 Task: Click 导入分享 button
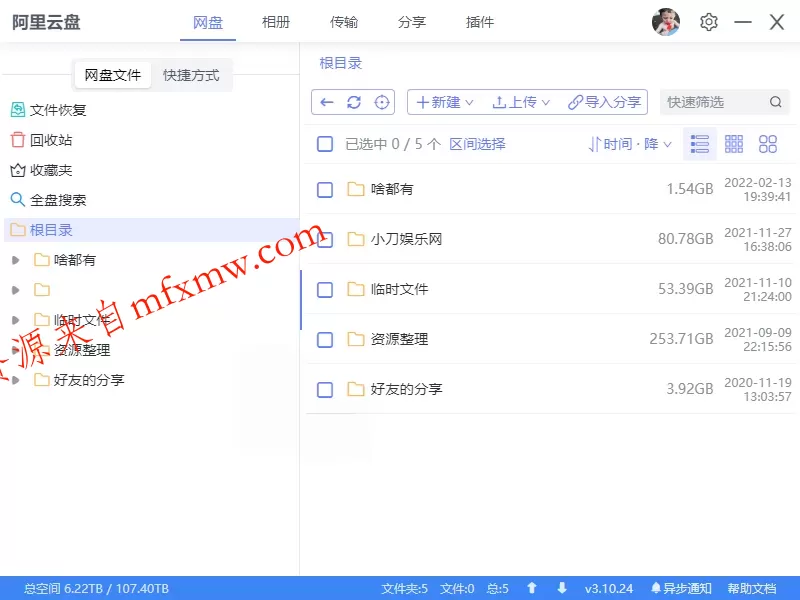(x=604, y=103)
